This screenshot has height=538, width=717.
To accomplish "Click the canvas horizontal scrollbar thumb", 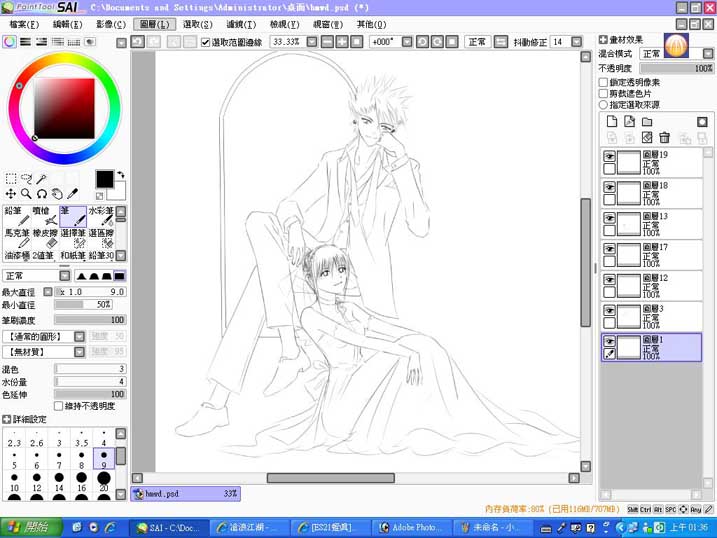I will coord(331,478).
